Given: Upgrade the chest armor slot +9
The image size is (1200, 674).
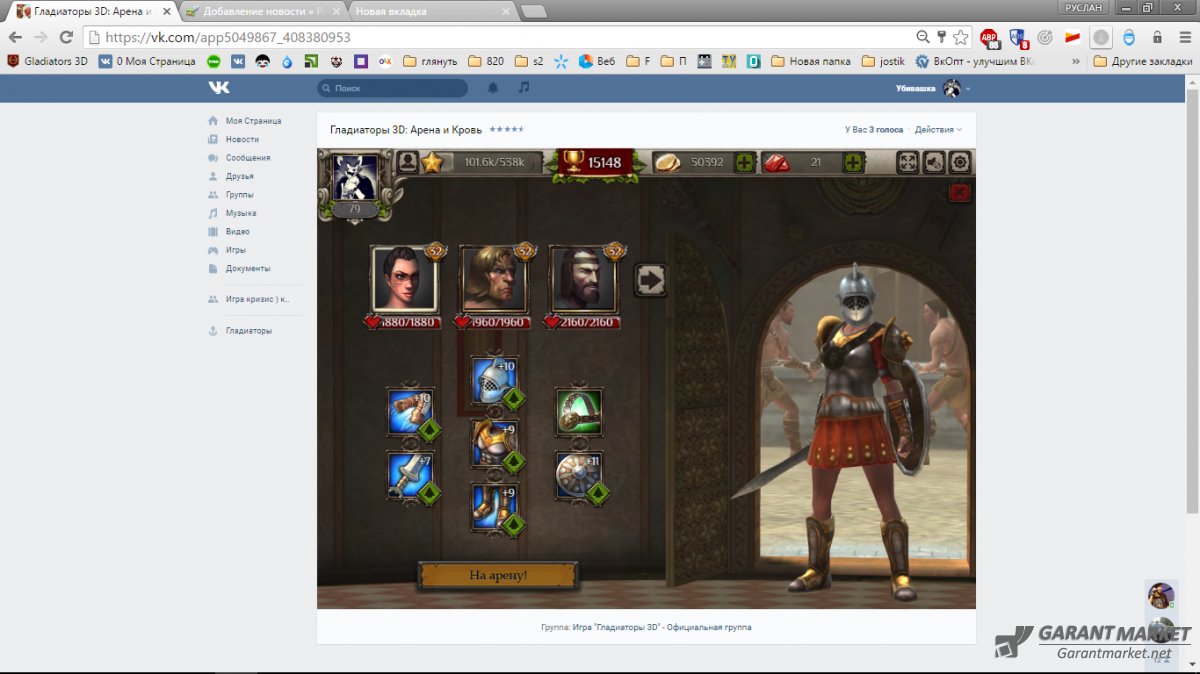Looking at the screenshot, I should [x=495, y=445].
